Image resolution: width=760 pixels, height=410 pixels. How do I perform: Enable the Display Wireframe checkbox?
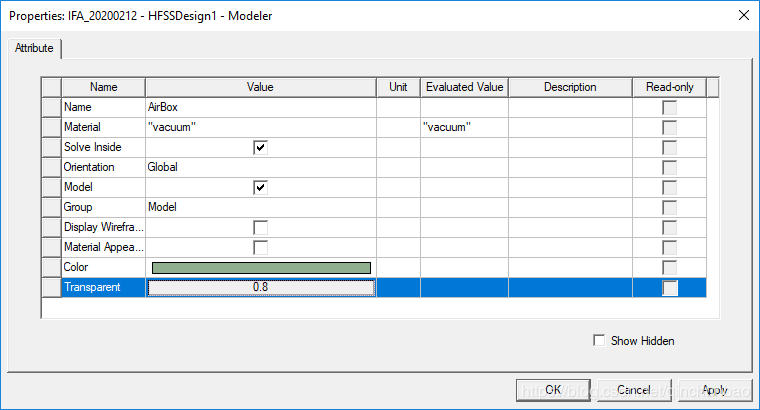tap(260, 227)
